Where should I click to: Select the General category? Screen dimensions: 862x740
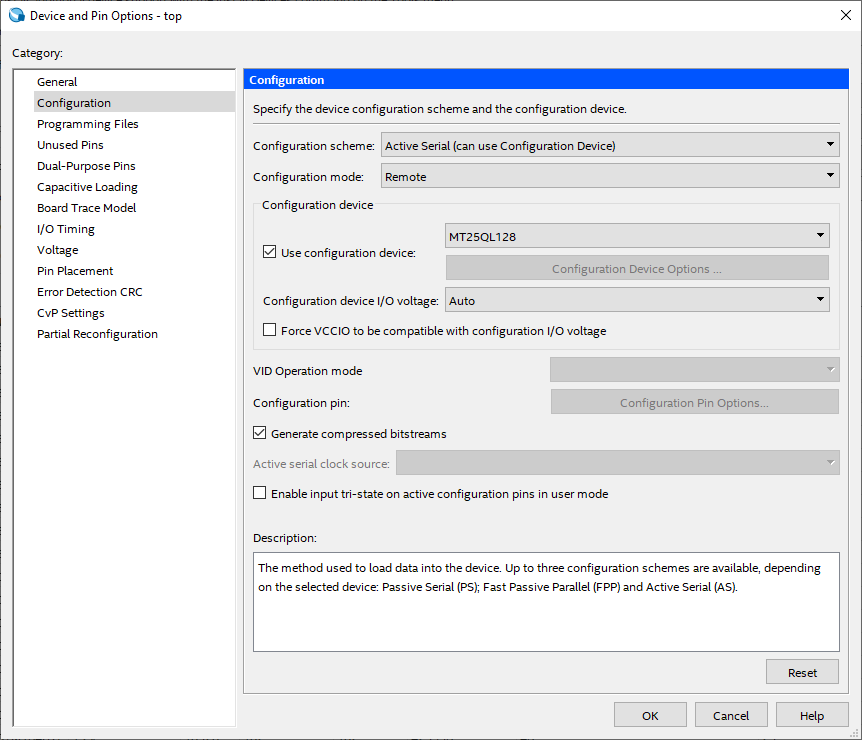[57, 81]
